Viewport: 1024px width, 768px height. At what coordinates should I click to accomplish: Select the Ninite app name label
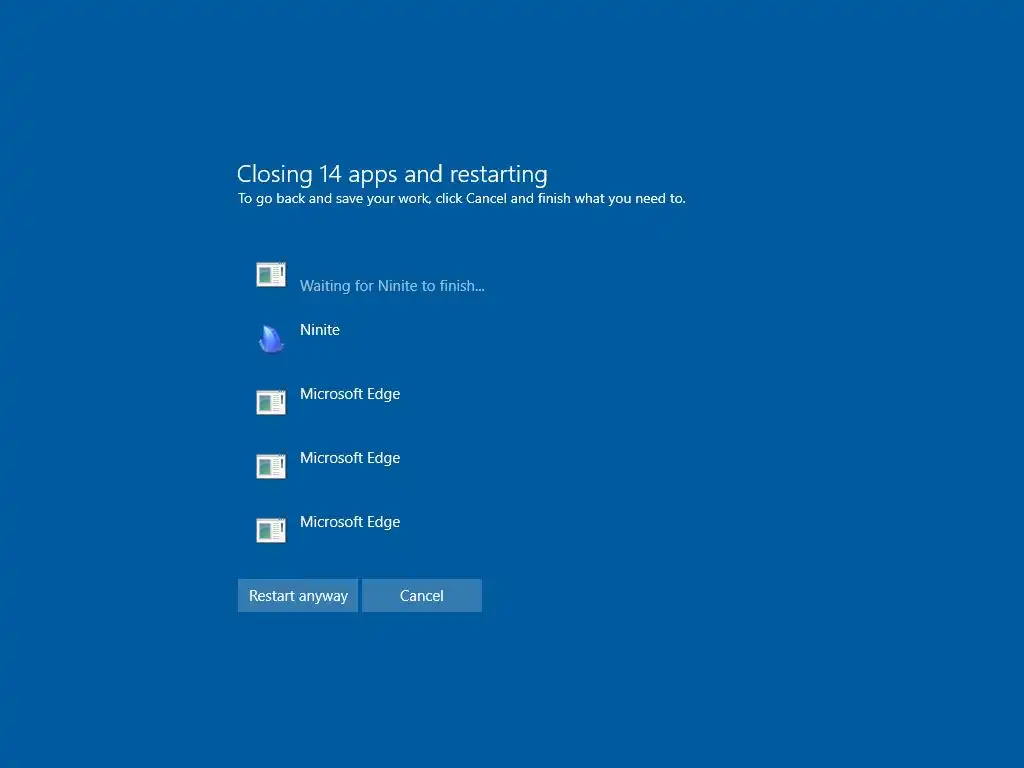320,330
